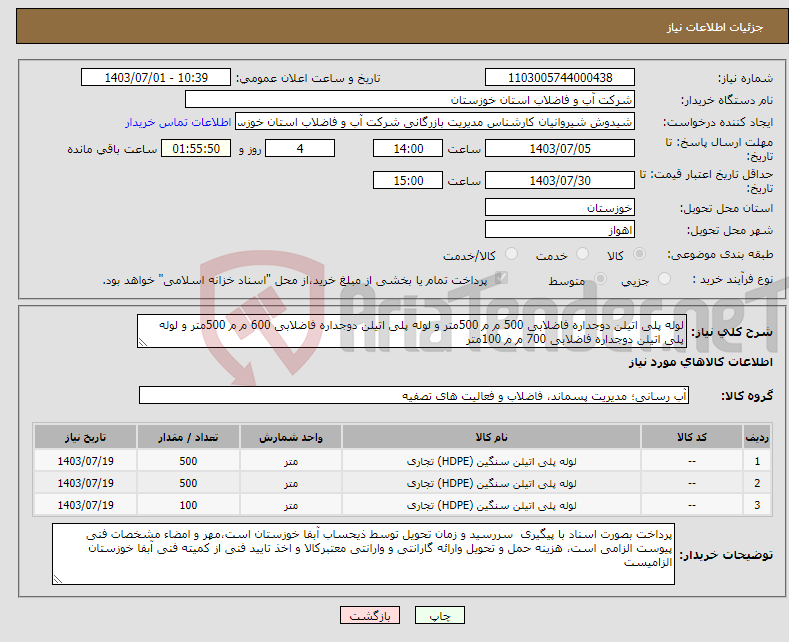Click the تاریخ نیاز column header
Viewport: 789px width, 642px height.
pyautogui.click(x=85, y=437)
